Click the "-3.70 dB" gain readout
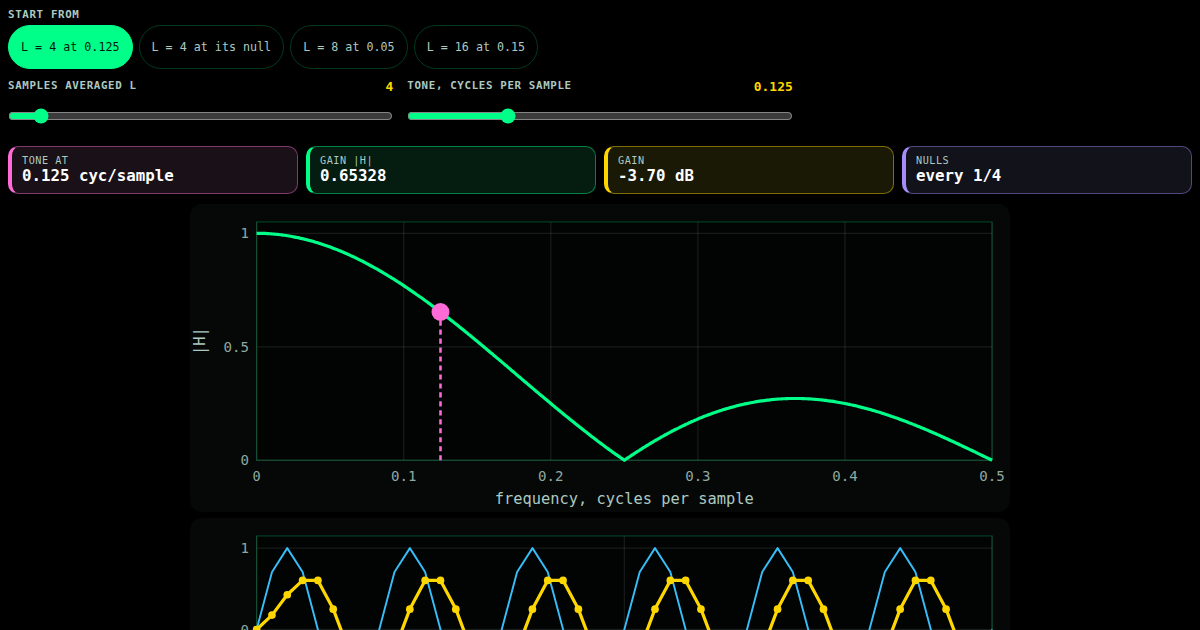 click(656, 176)
